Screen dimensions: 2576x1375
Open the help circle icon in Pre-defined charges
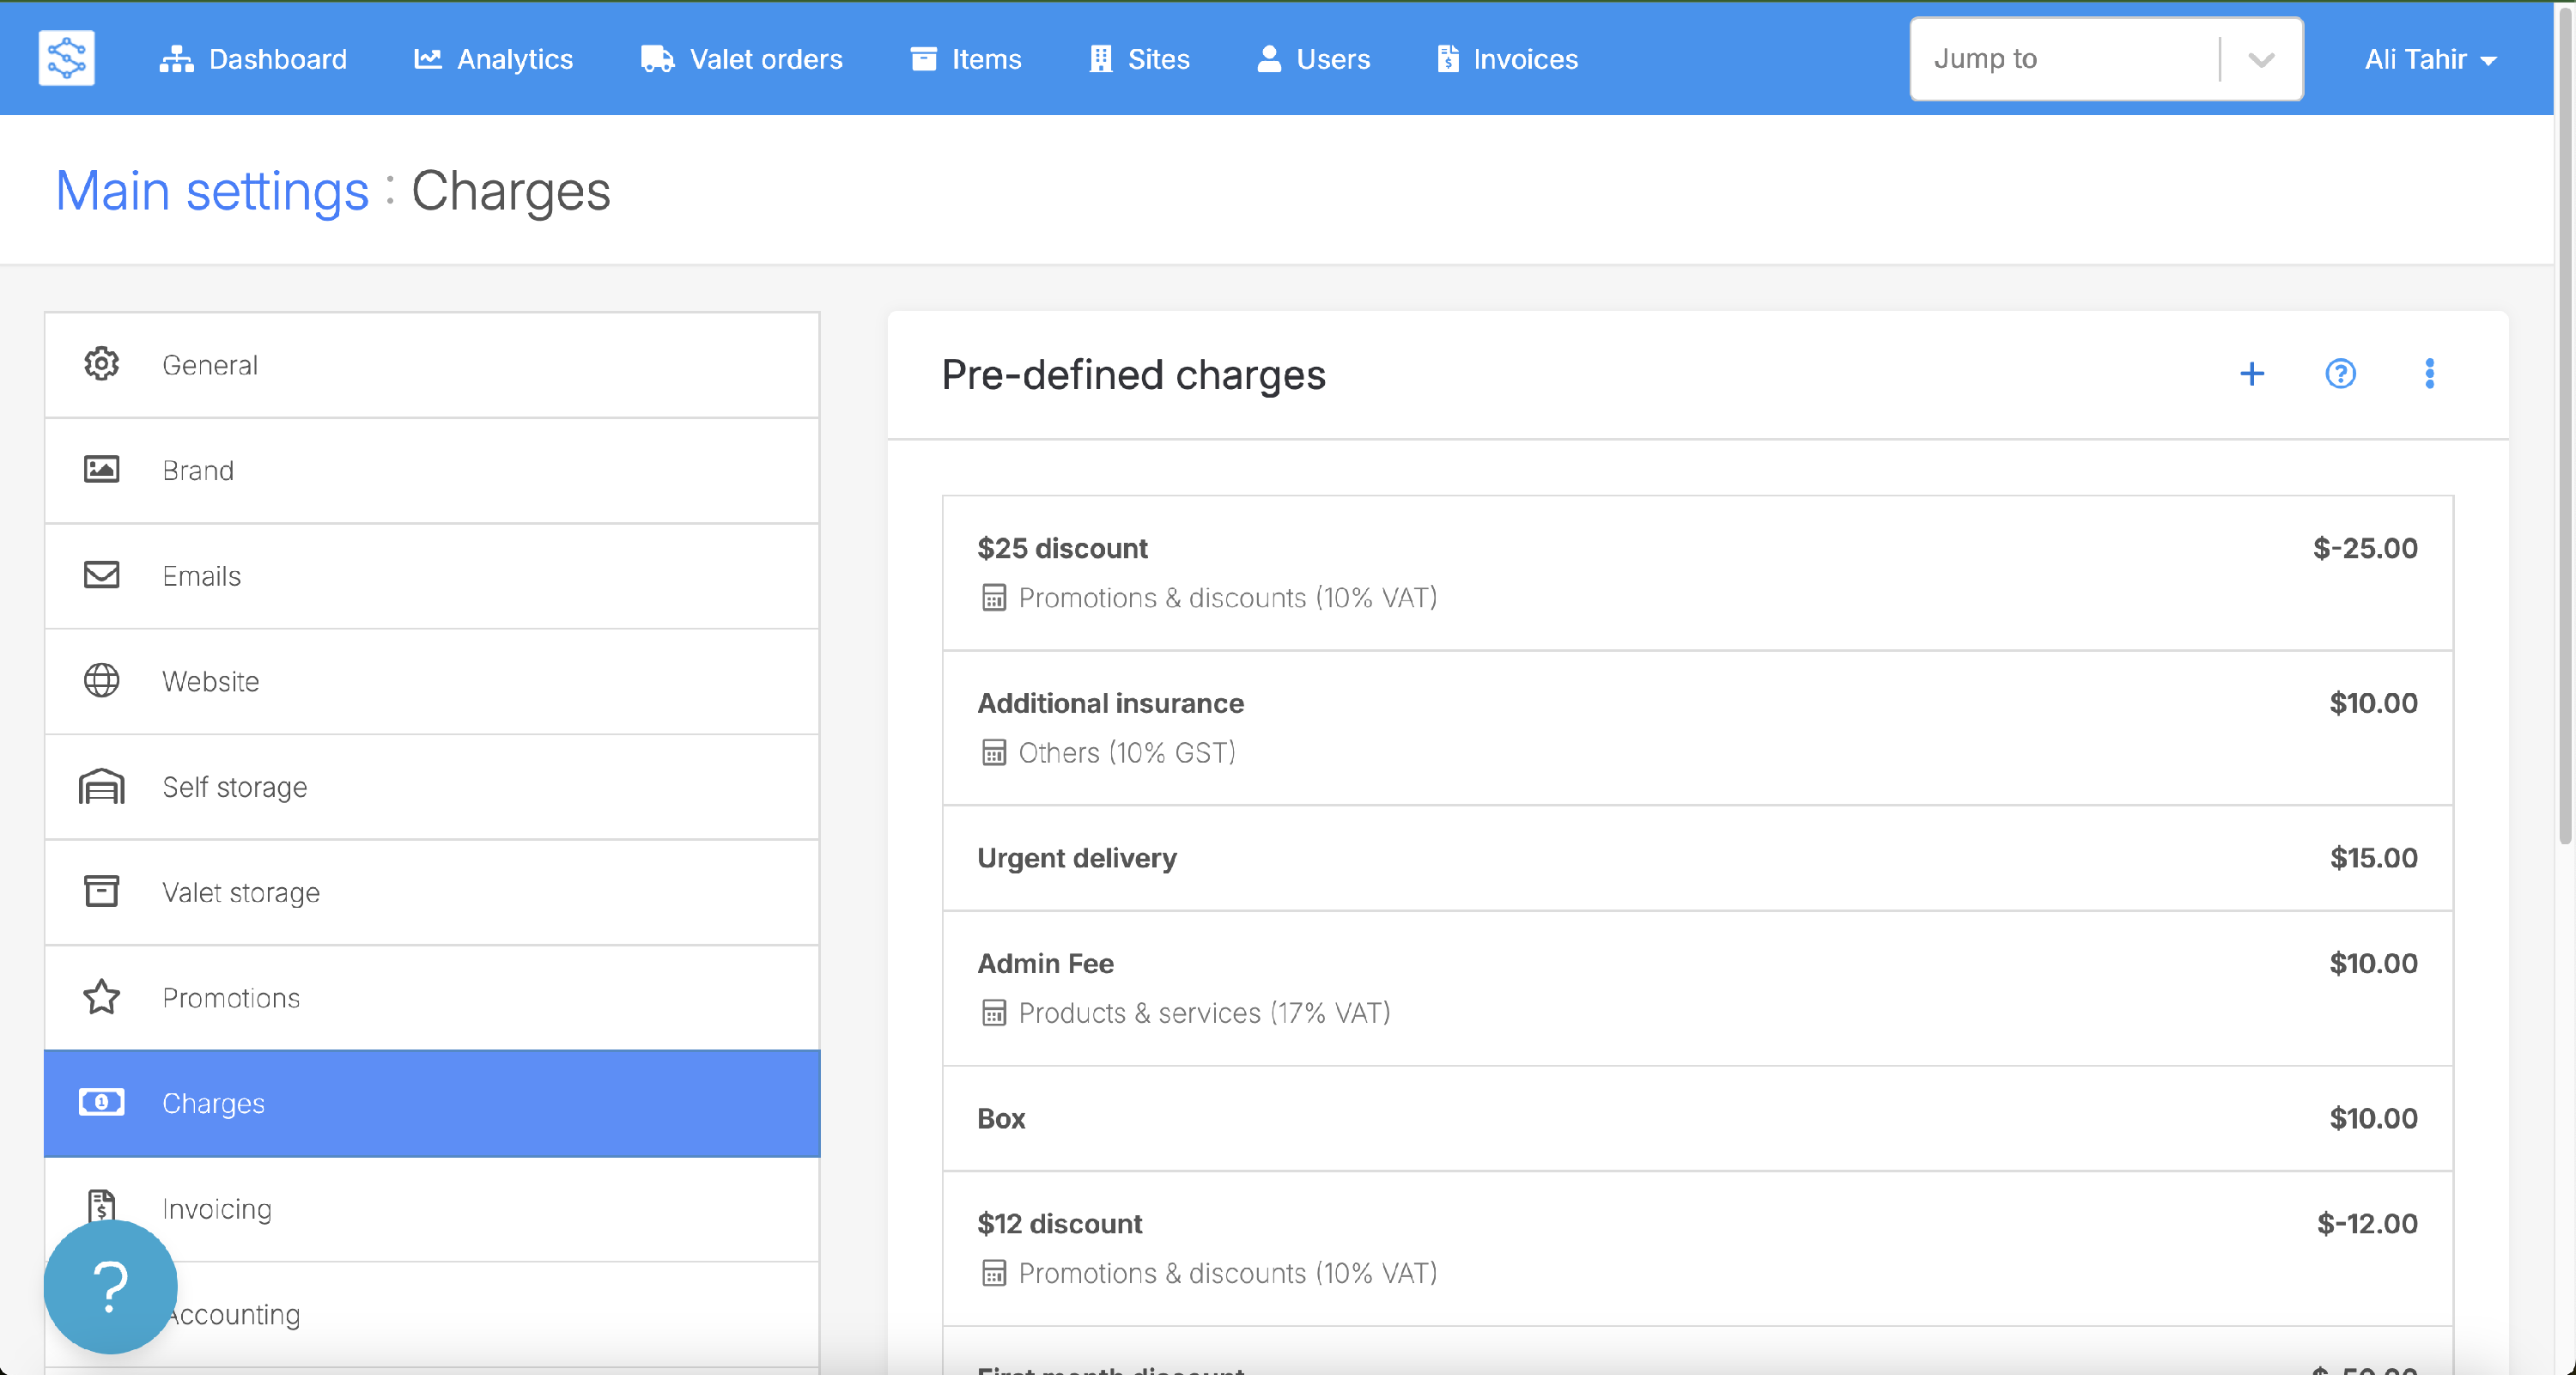(2340, 374)
